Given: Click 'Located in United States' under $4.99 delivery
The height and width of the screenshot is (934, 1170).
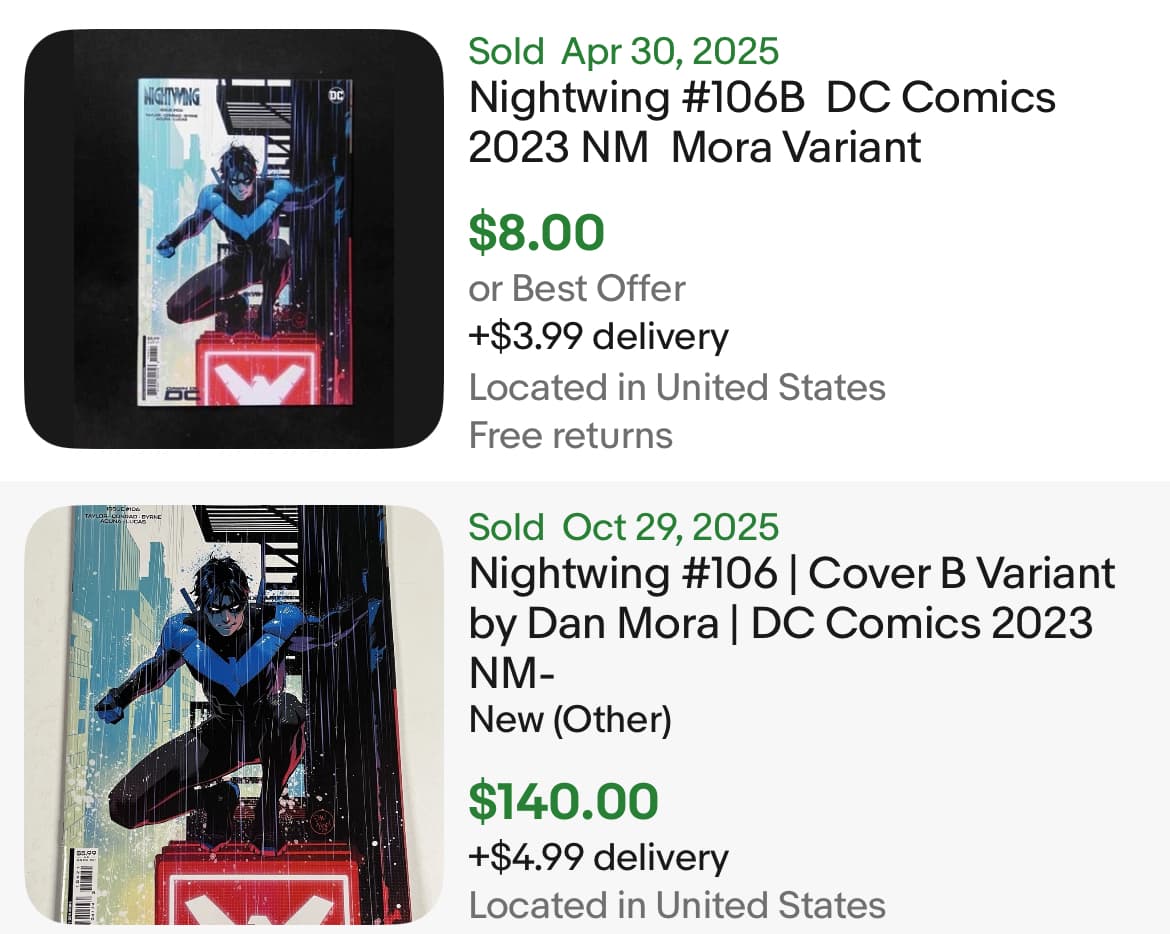Looking at the screenshot, I should (677, 905).
